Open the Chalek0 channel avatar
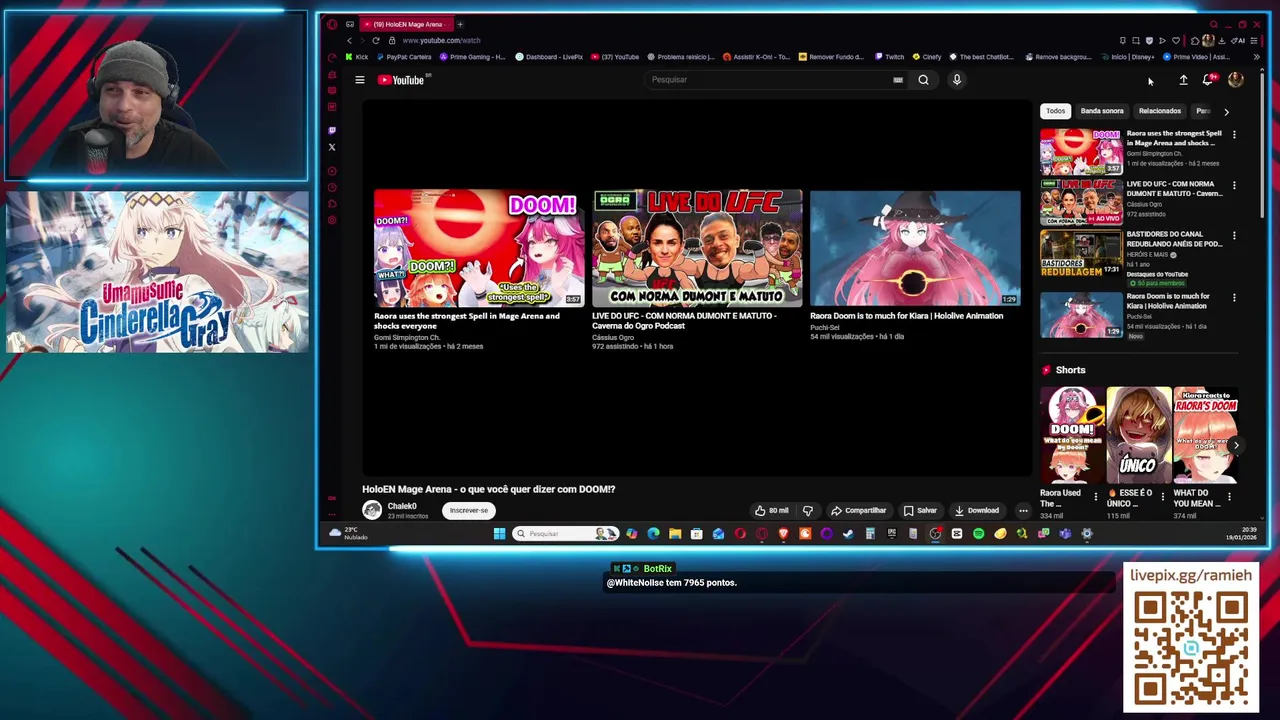 [x=372, y=510]
